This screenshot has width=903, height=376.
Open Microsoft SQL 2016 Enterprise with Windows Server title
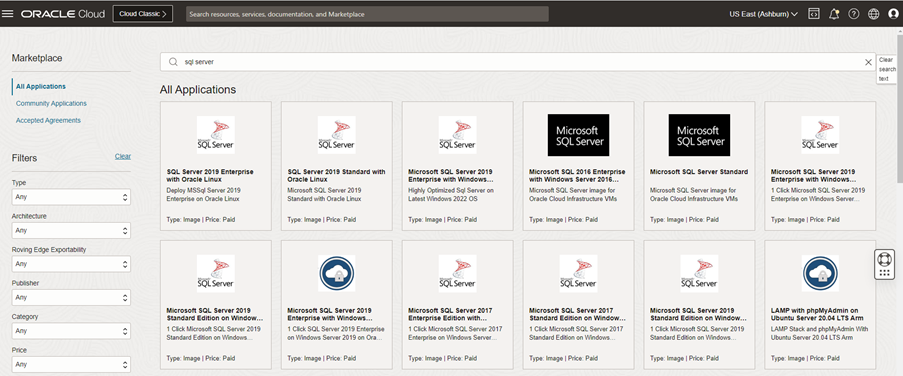[x=577, y=176]
